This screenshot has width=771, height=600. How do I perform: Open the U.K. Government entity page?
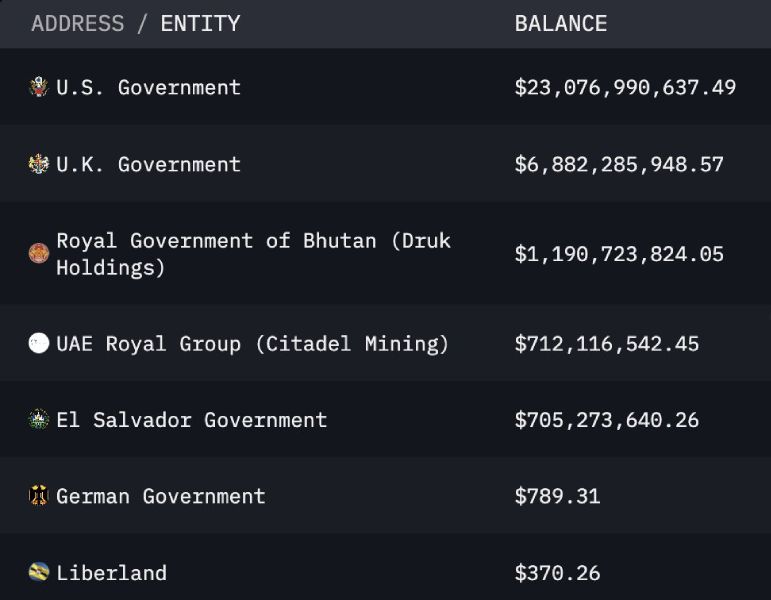148,164
